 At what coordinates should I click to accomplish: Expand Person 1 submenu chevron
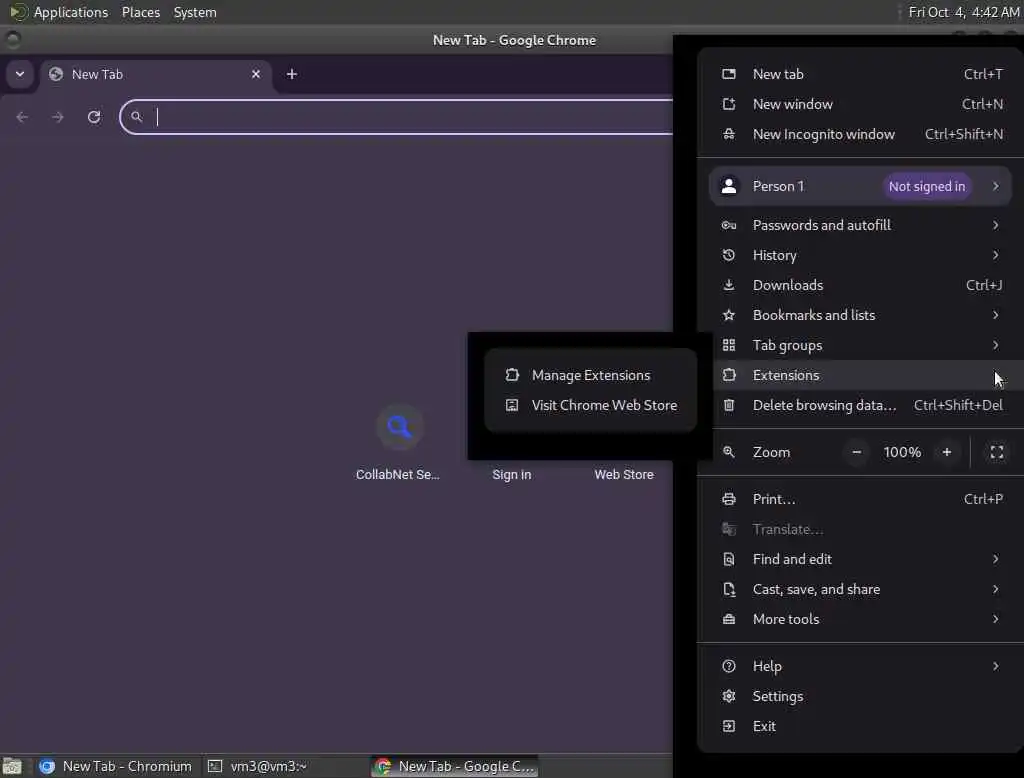coord(995,186)
